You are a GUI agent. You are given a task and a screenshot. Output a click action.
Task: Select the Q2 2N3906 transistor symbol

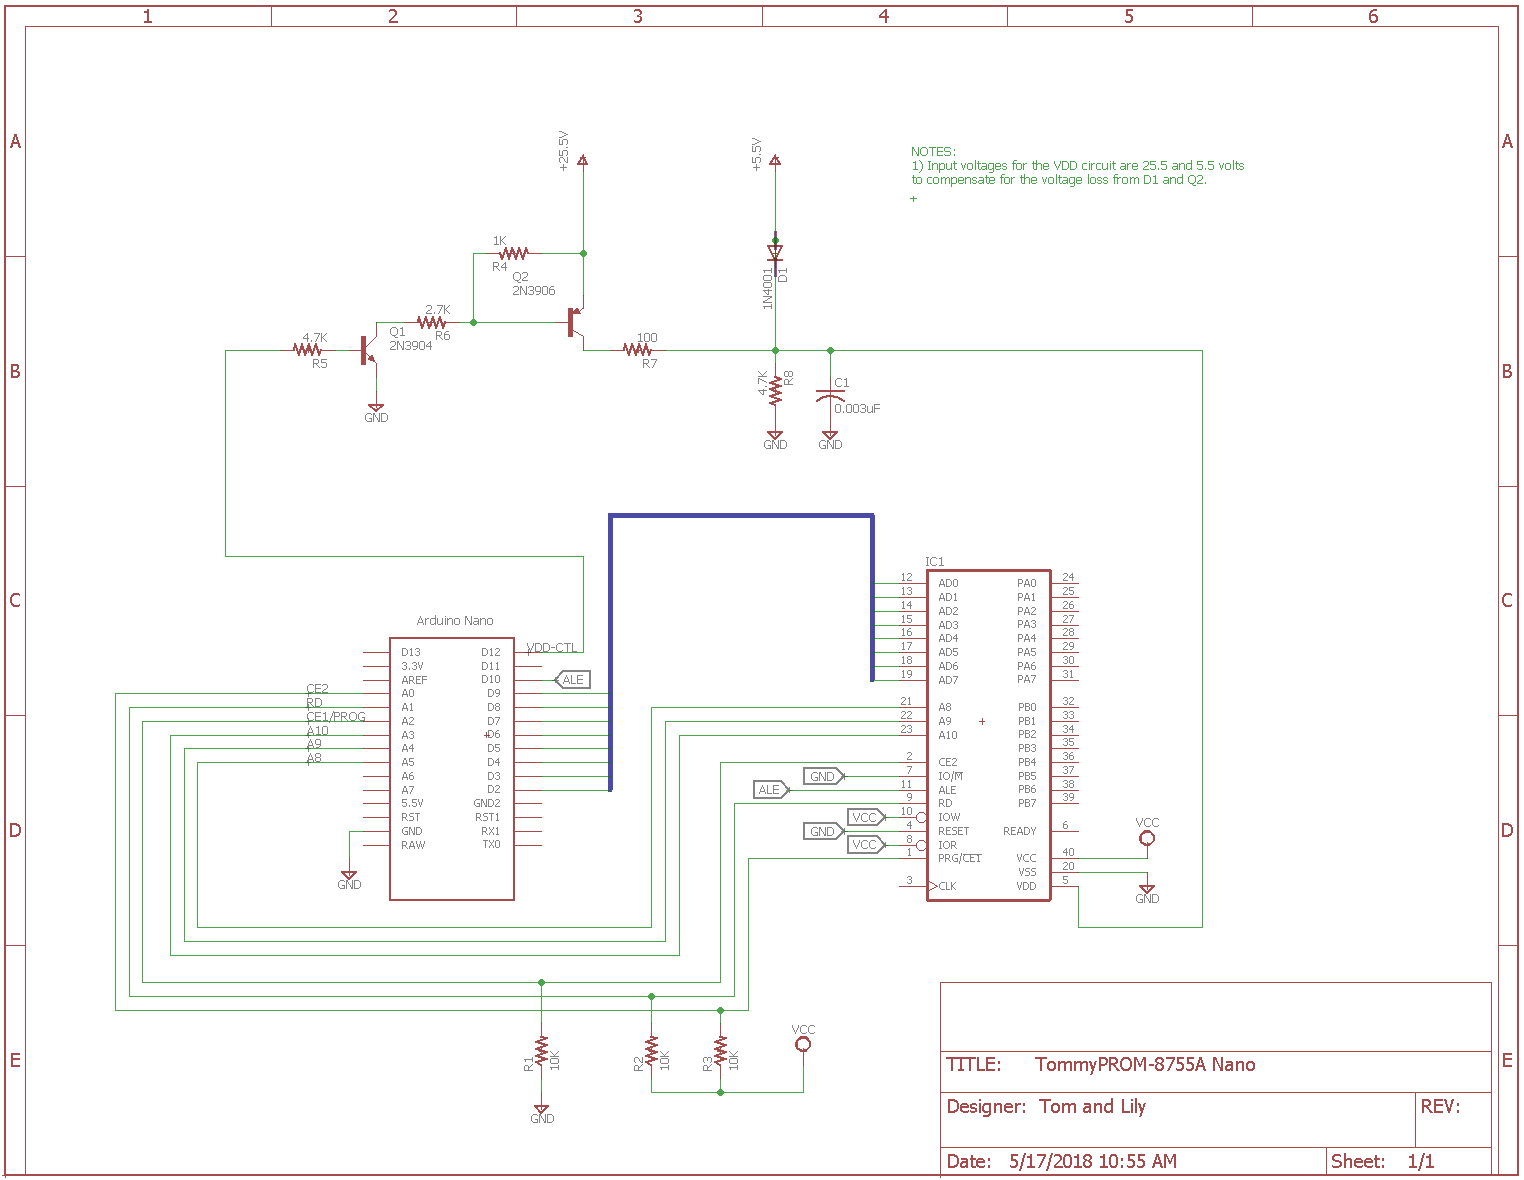[575, 323]
